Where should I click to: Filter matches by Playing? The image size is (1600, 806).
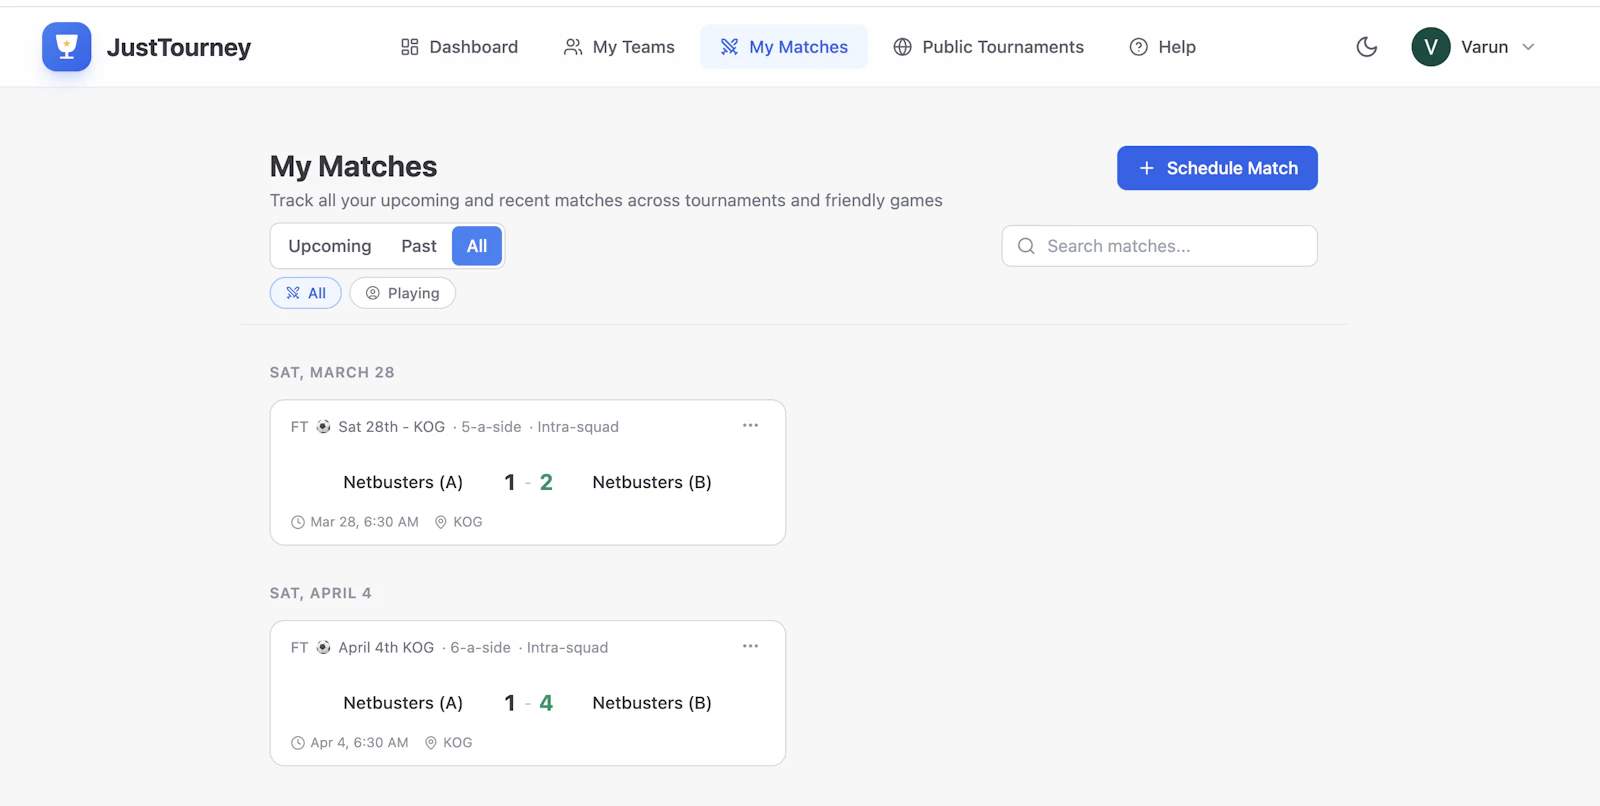point(402,293)
